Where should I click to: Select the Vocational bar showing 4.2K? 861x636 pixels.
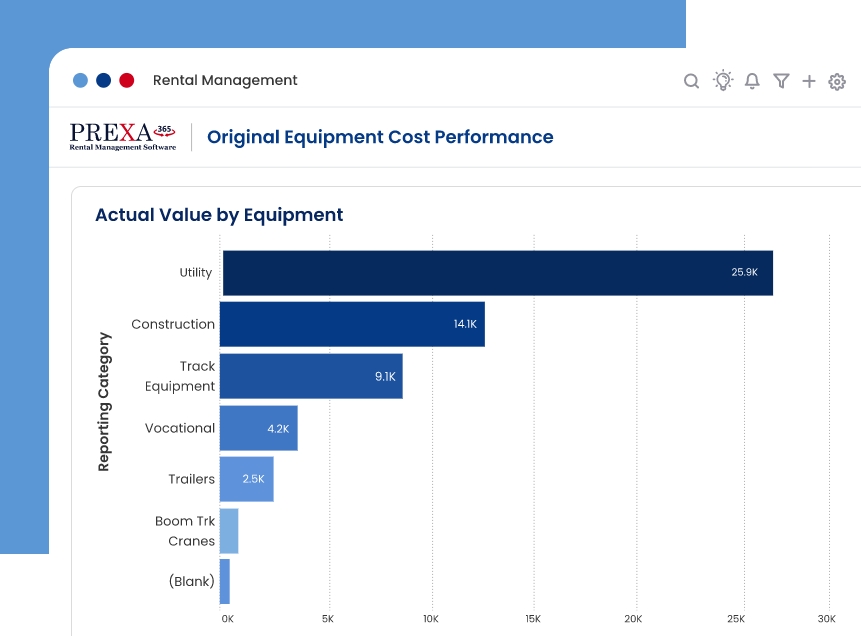(x=258, y=428)
